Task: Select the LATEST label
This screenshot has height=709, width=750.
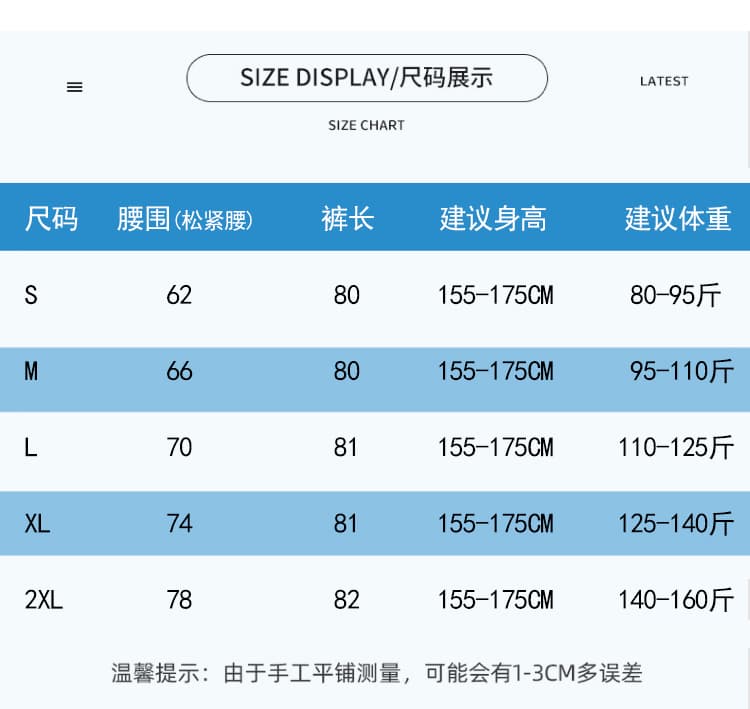Action: 664,81
